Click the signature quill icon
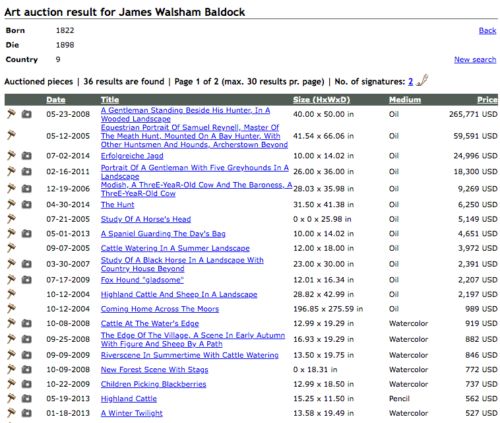 click(422, 80)
